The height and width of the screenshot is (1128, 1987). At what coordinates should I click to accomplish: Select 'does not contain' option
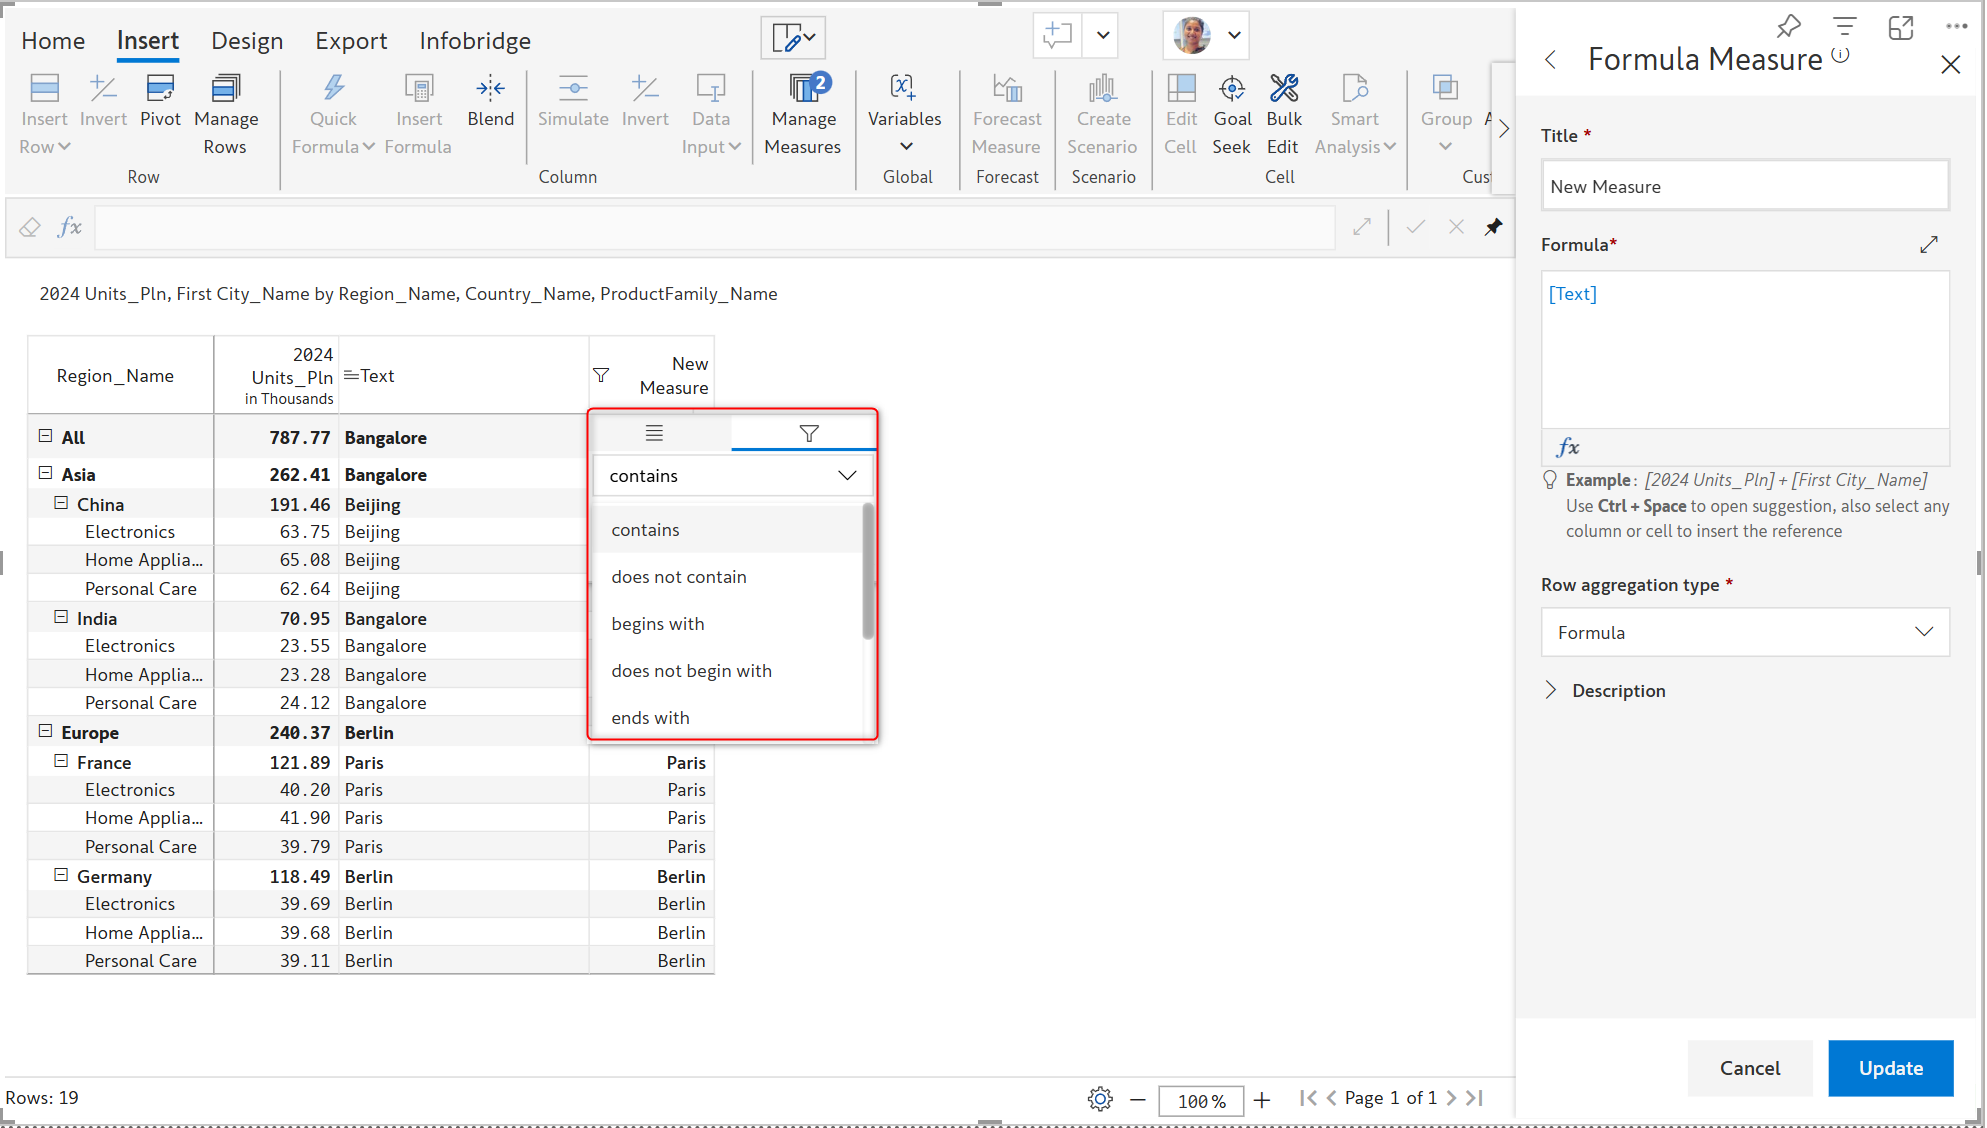[x=679, y=577]
